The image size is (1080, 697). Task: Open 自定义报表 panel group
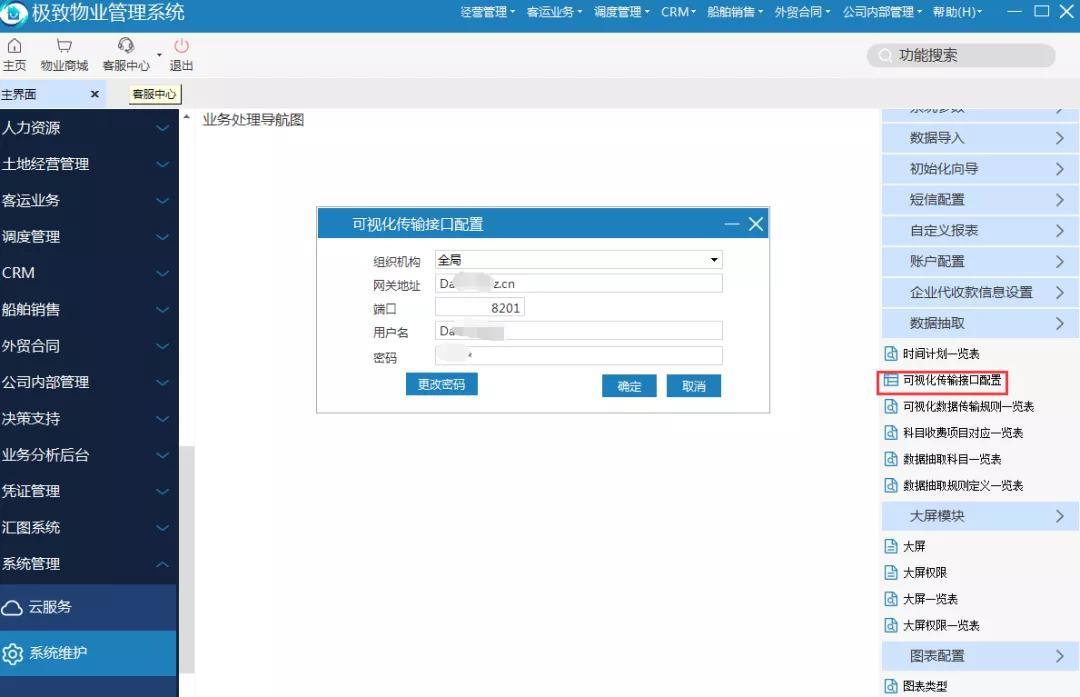tap(979, 231)
